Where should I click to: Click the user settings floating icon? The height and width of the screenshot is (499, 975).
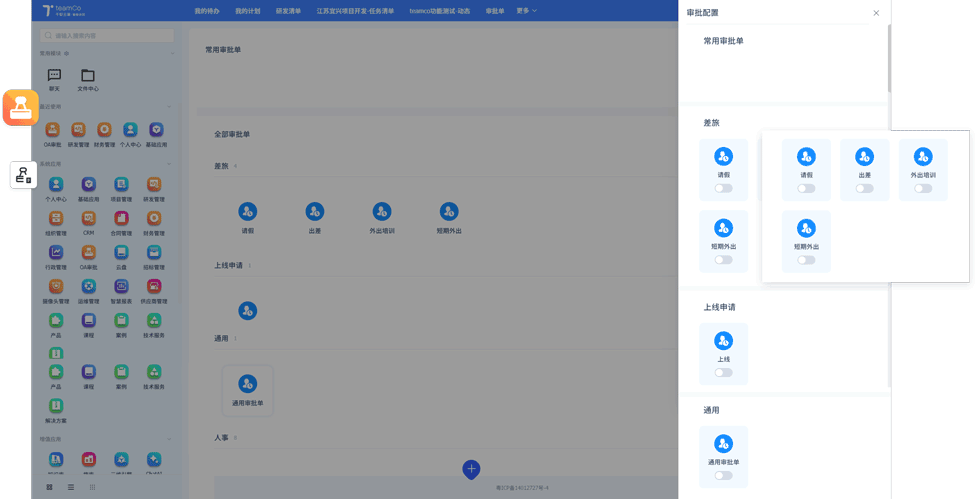point(23,175)
